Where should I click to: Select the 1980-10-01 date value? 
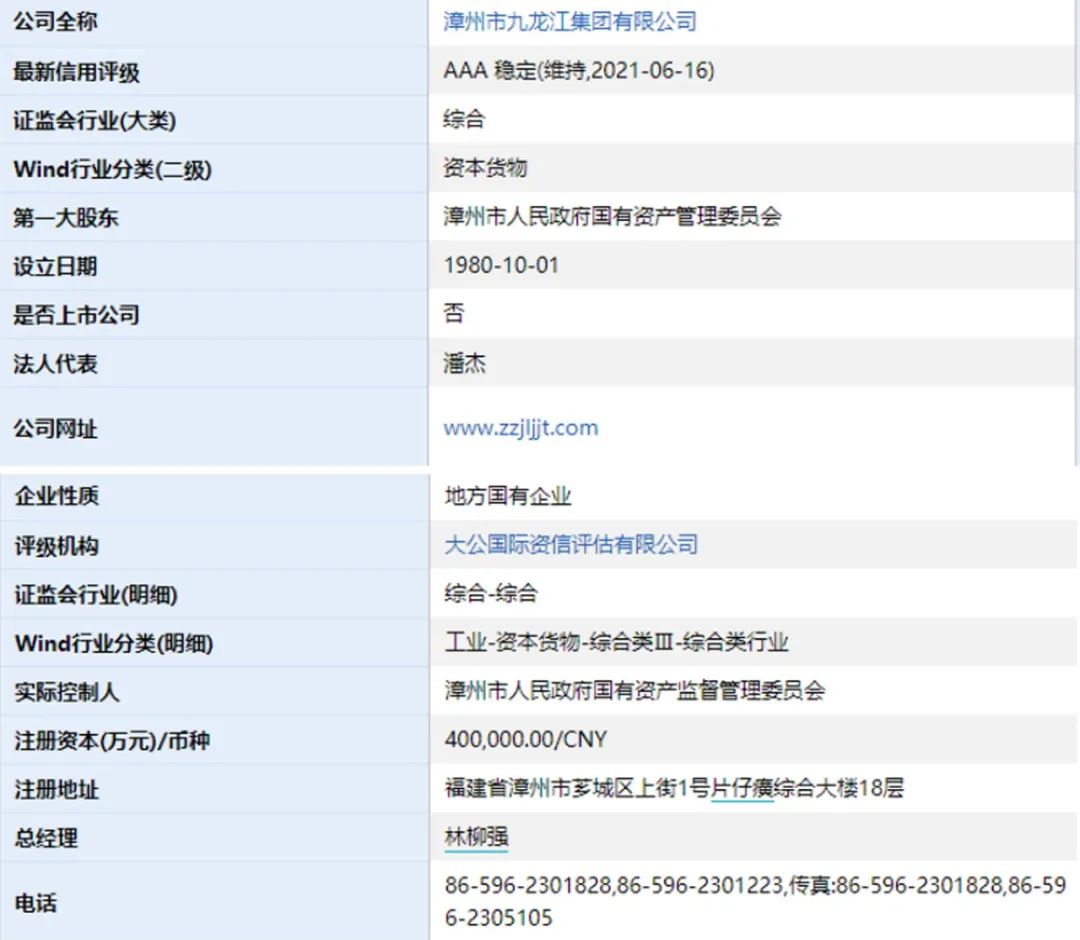coord(501,265)
